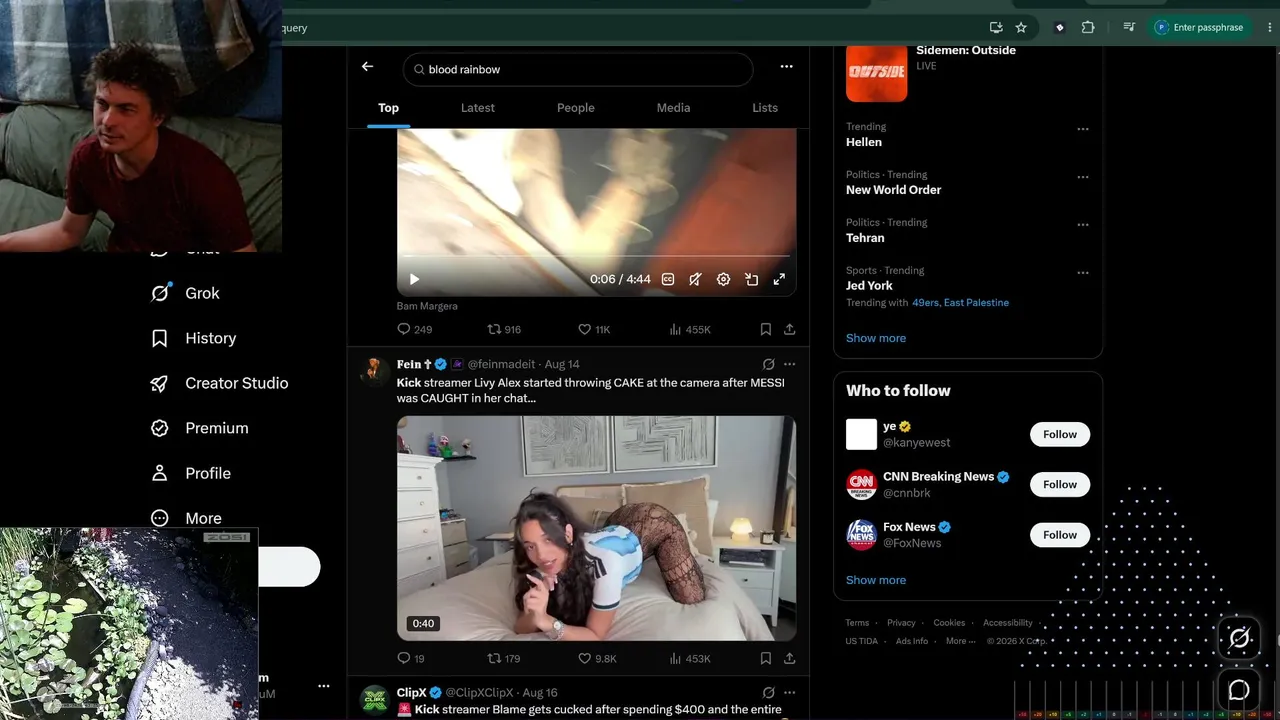Open Grok actions on the Feln post
This screenshot has height=720, width=1280.
pyautogui.click(x=768, y=364)
